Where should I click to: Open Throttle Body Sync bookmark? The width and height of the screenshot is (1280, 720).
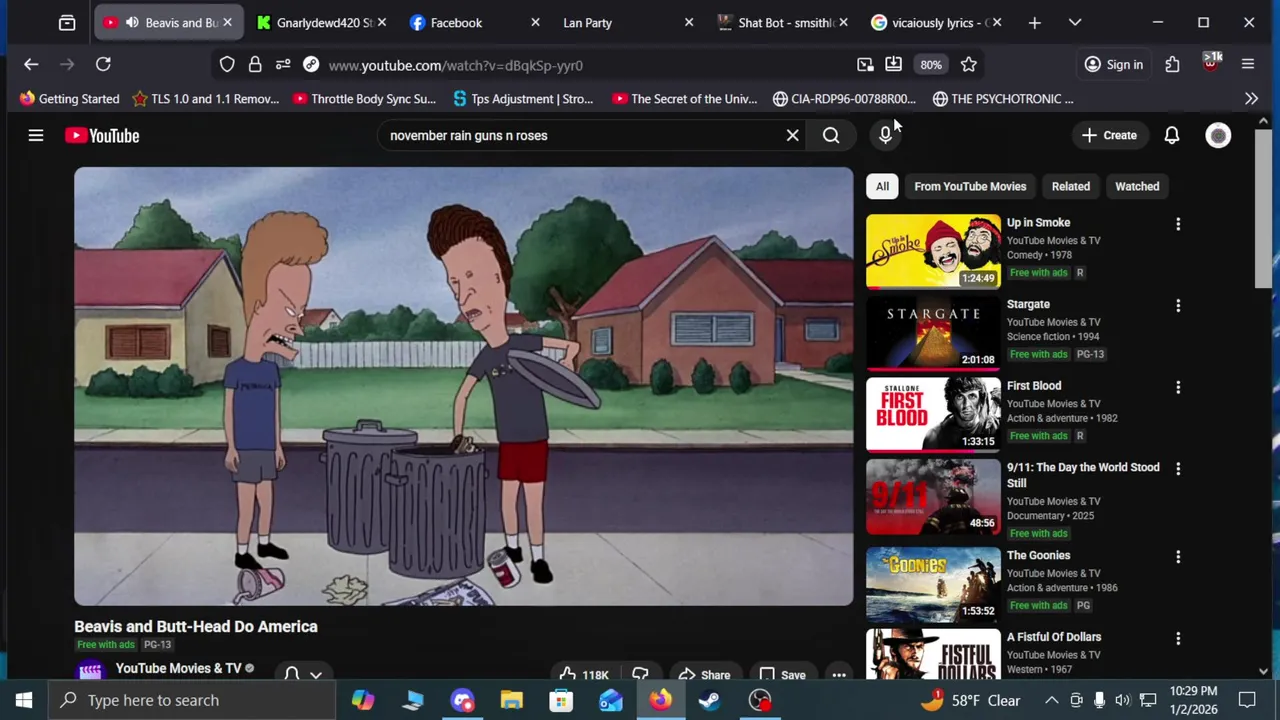tap(364, 98)
